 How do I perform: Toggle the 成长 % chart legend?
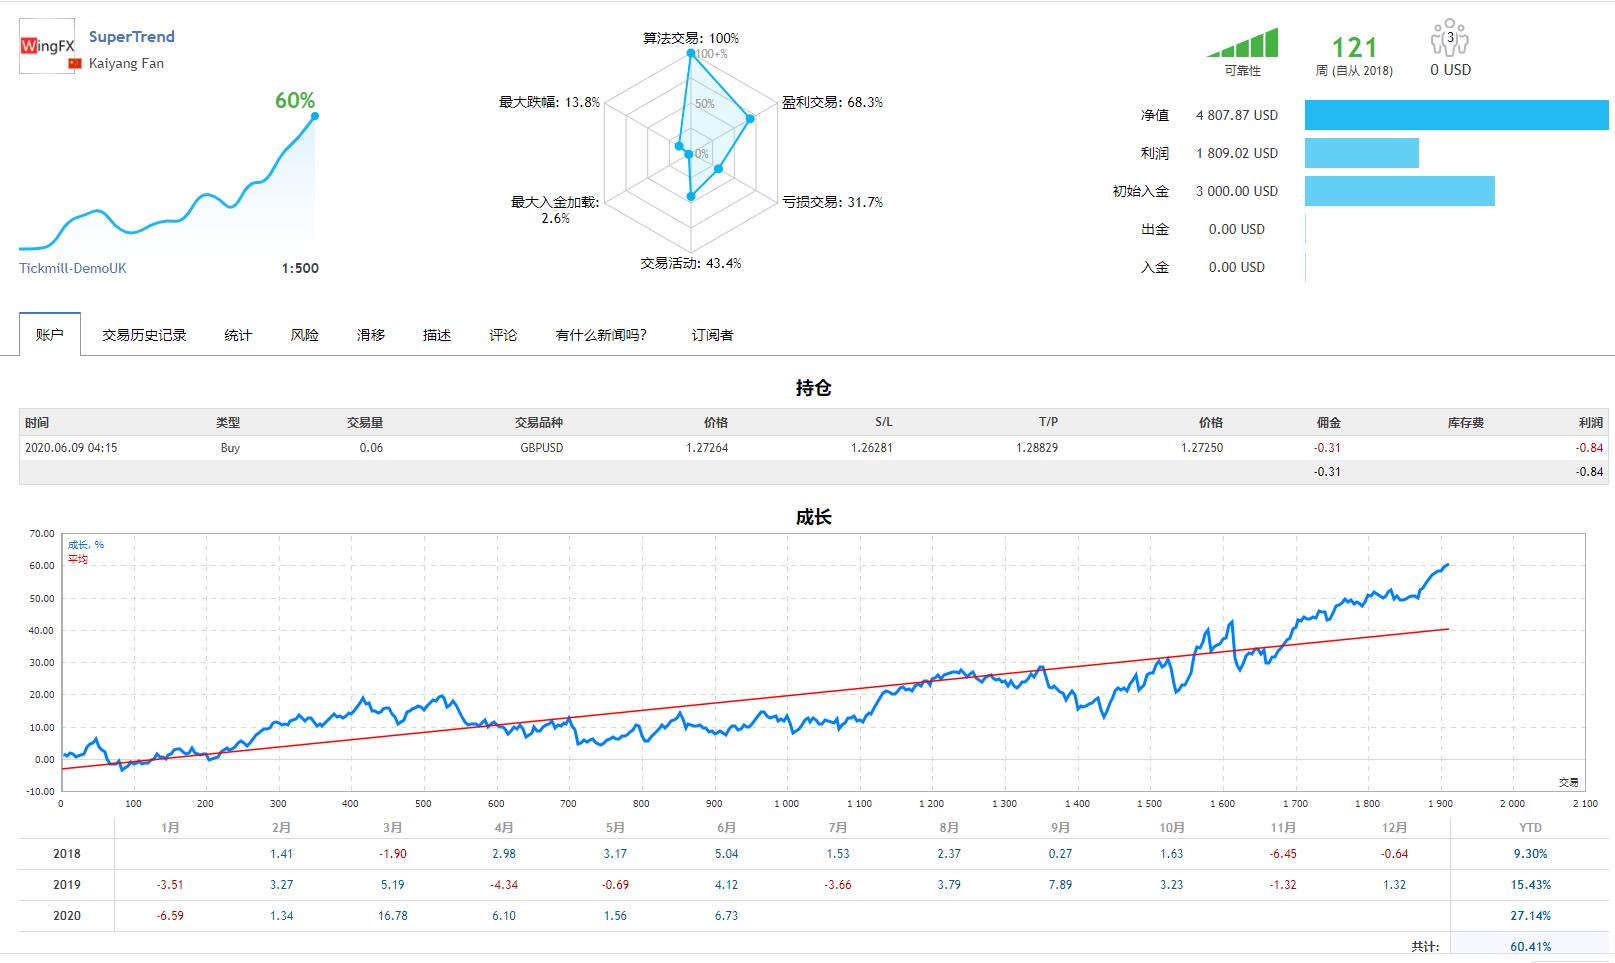84,547
